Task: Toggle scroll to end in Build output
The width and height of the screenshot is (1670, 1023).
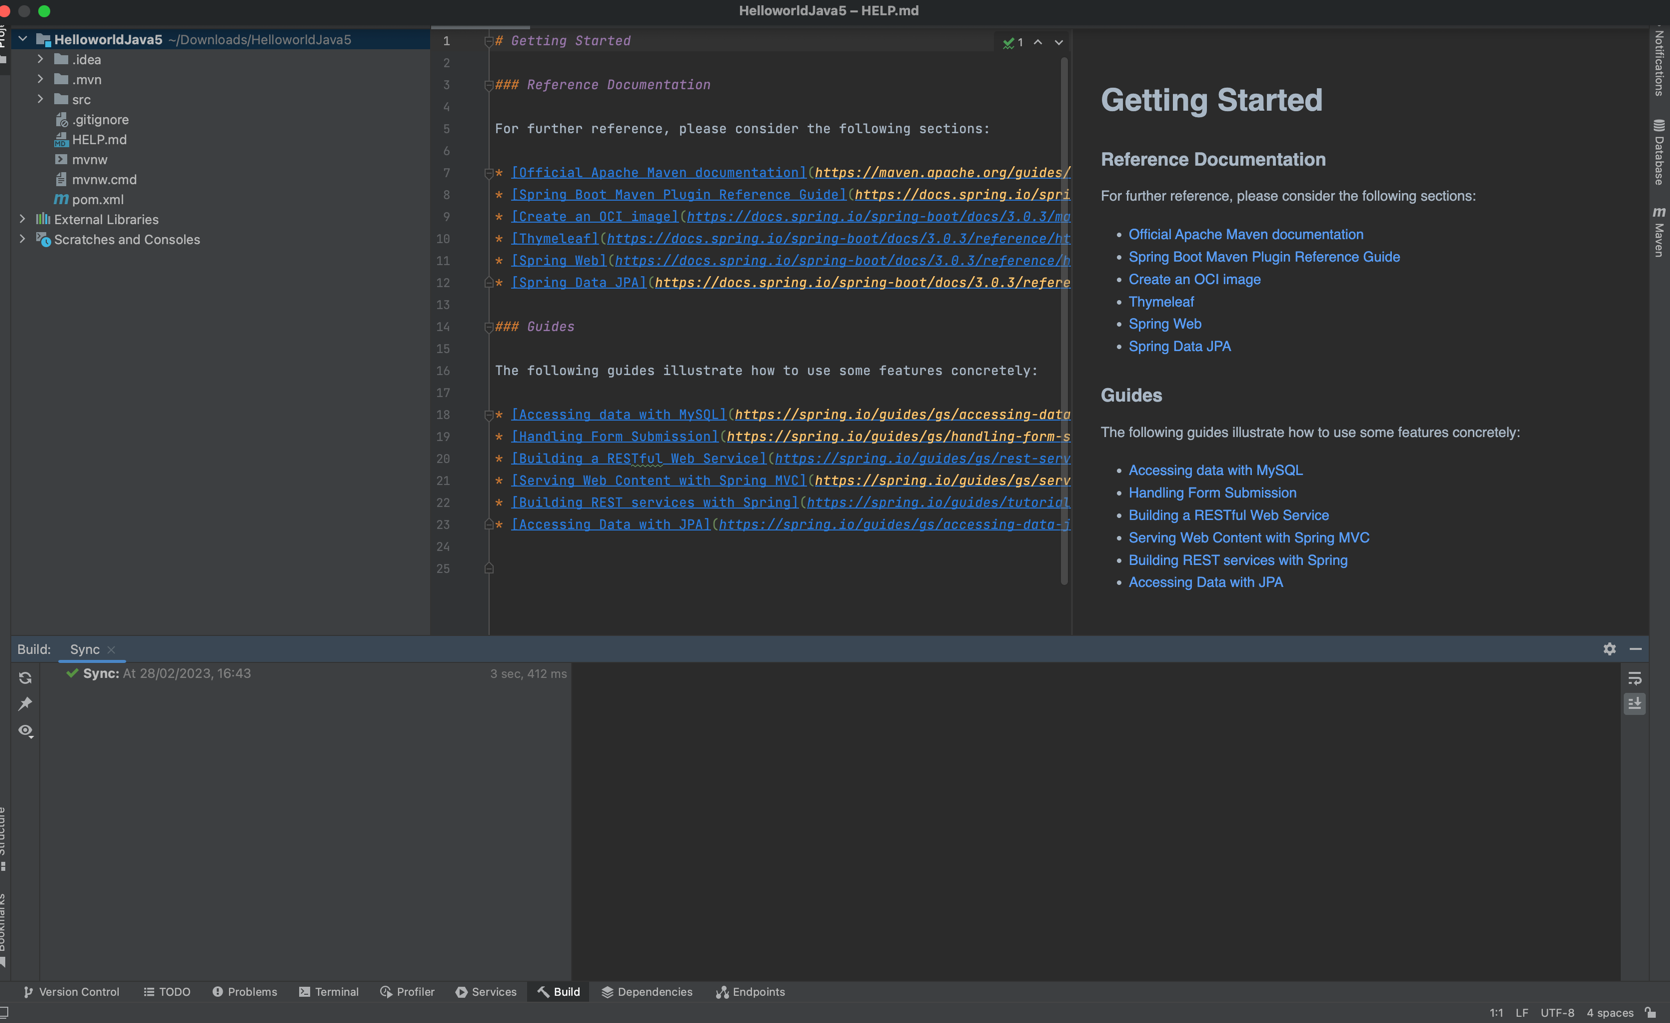Action: (x=1635, y=704)
